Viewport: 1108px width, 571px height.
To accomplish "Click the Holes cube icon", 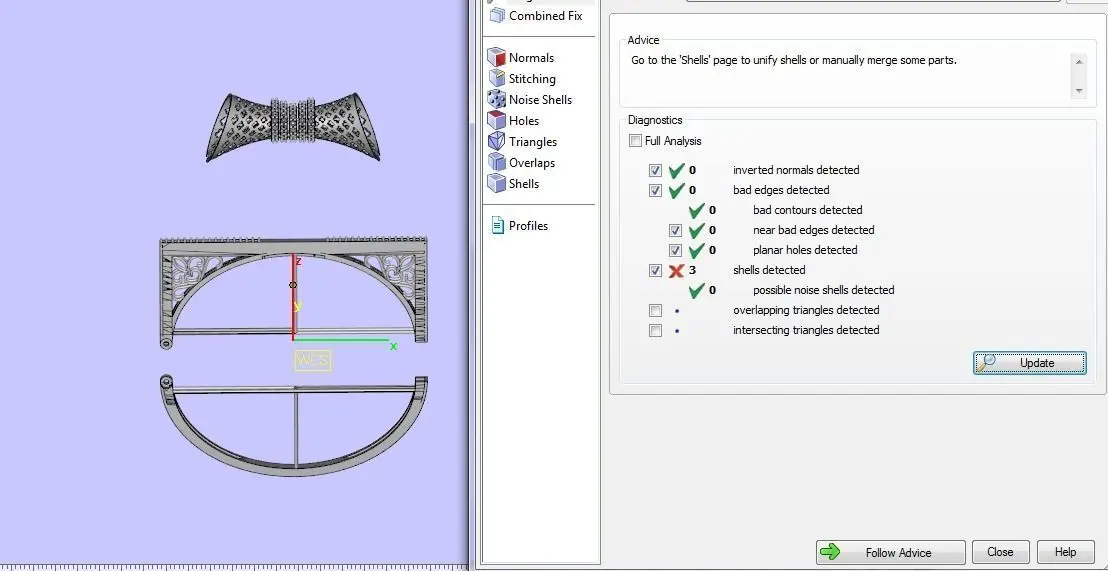I will tap(497, 121).
